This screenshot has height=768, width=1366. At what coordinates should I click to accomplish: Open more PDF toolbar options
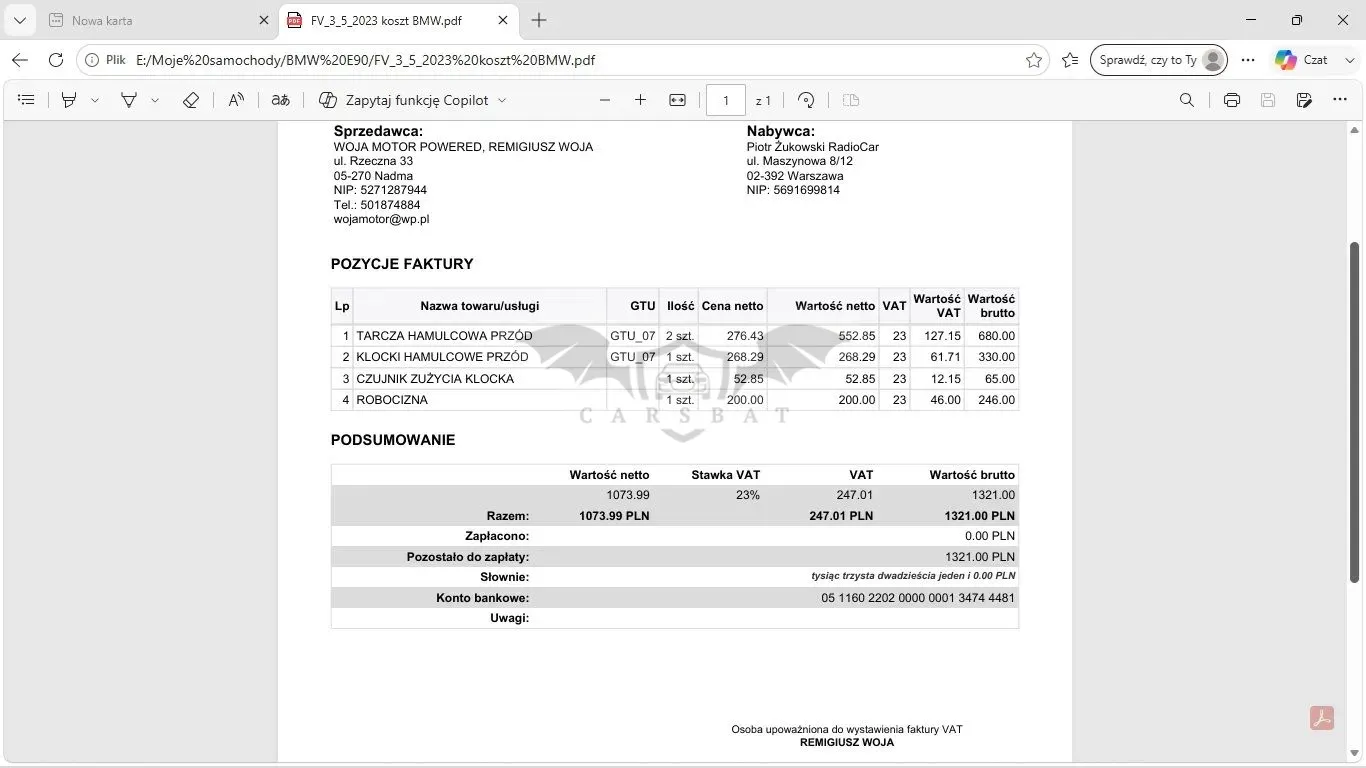[1340, 100]
